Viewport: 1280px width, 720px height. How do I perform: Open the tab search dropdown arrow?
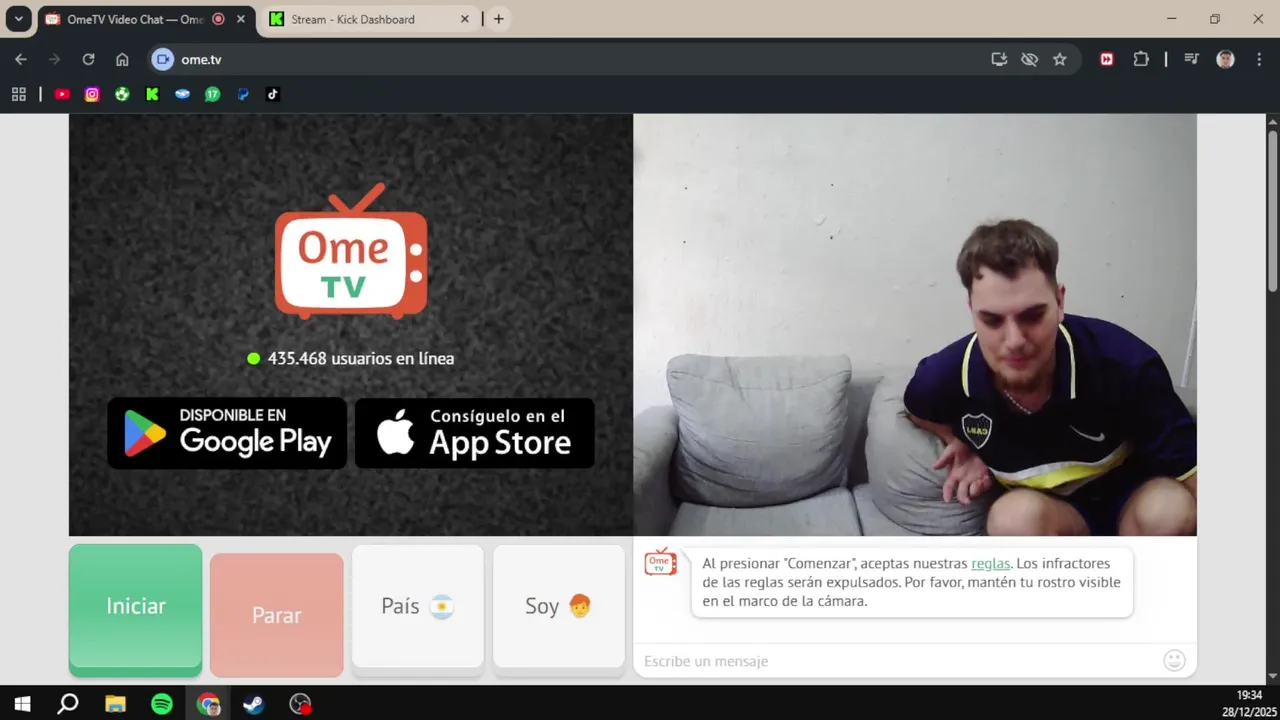coord(18,19)
